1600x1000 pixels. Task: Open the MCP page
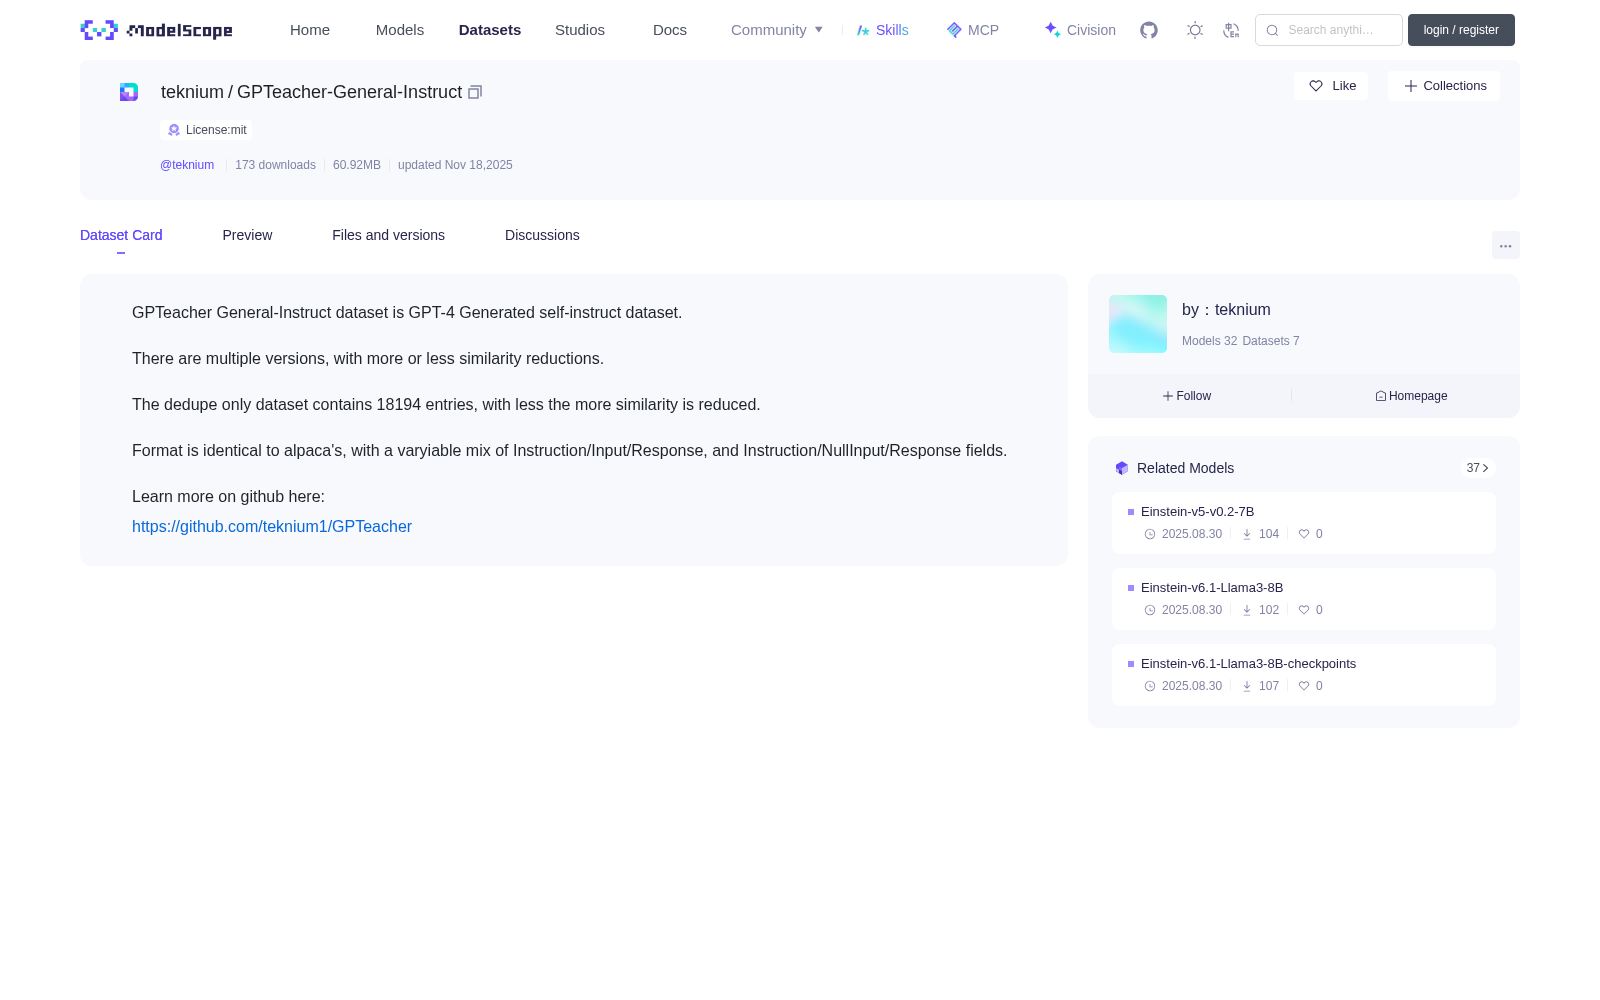983,30
